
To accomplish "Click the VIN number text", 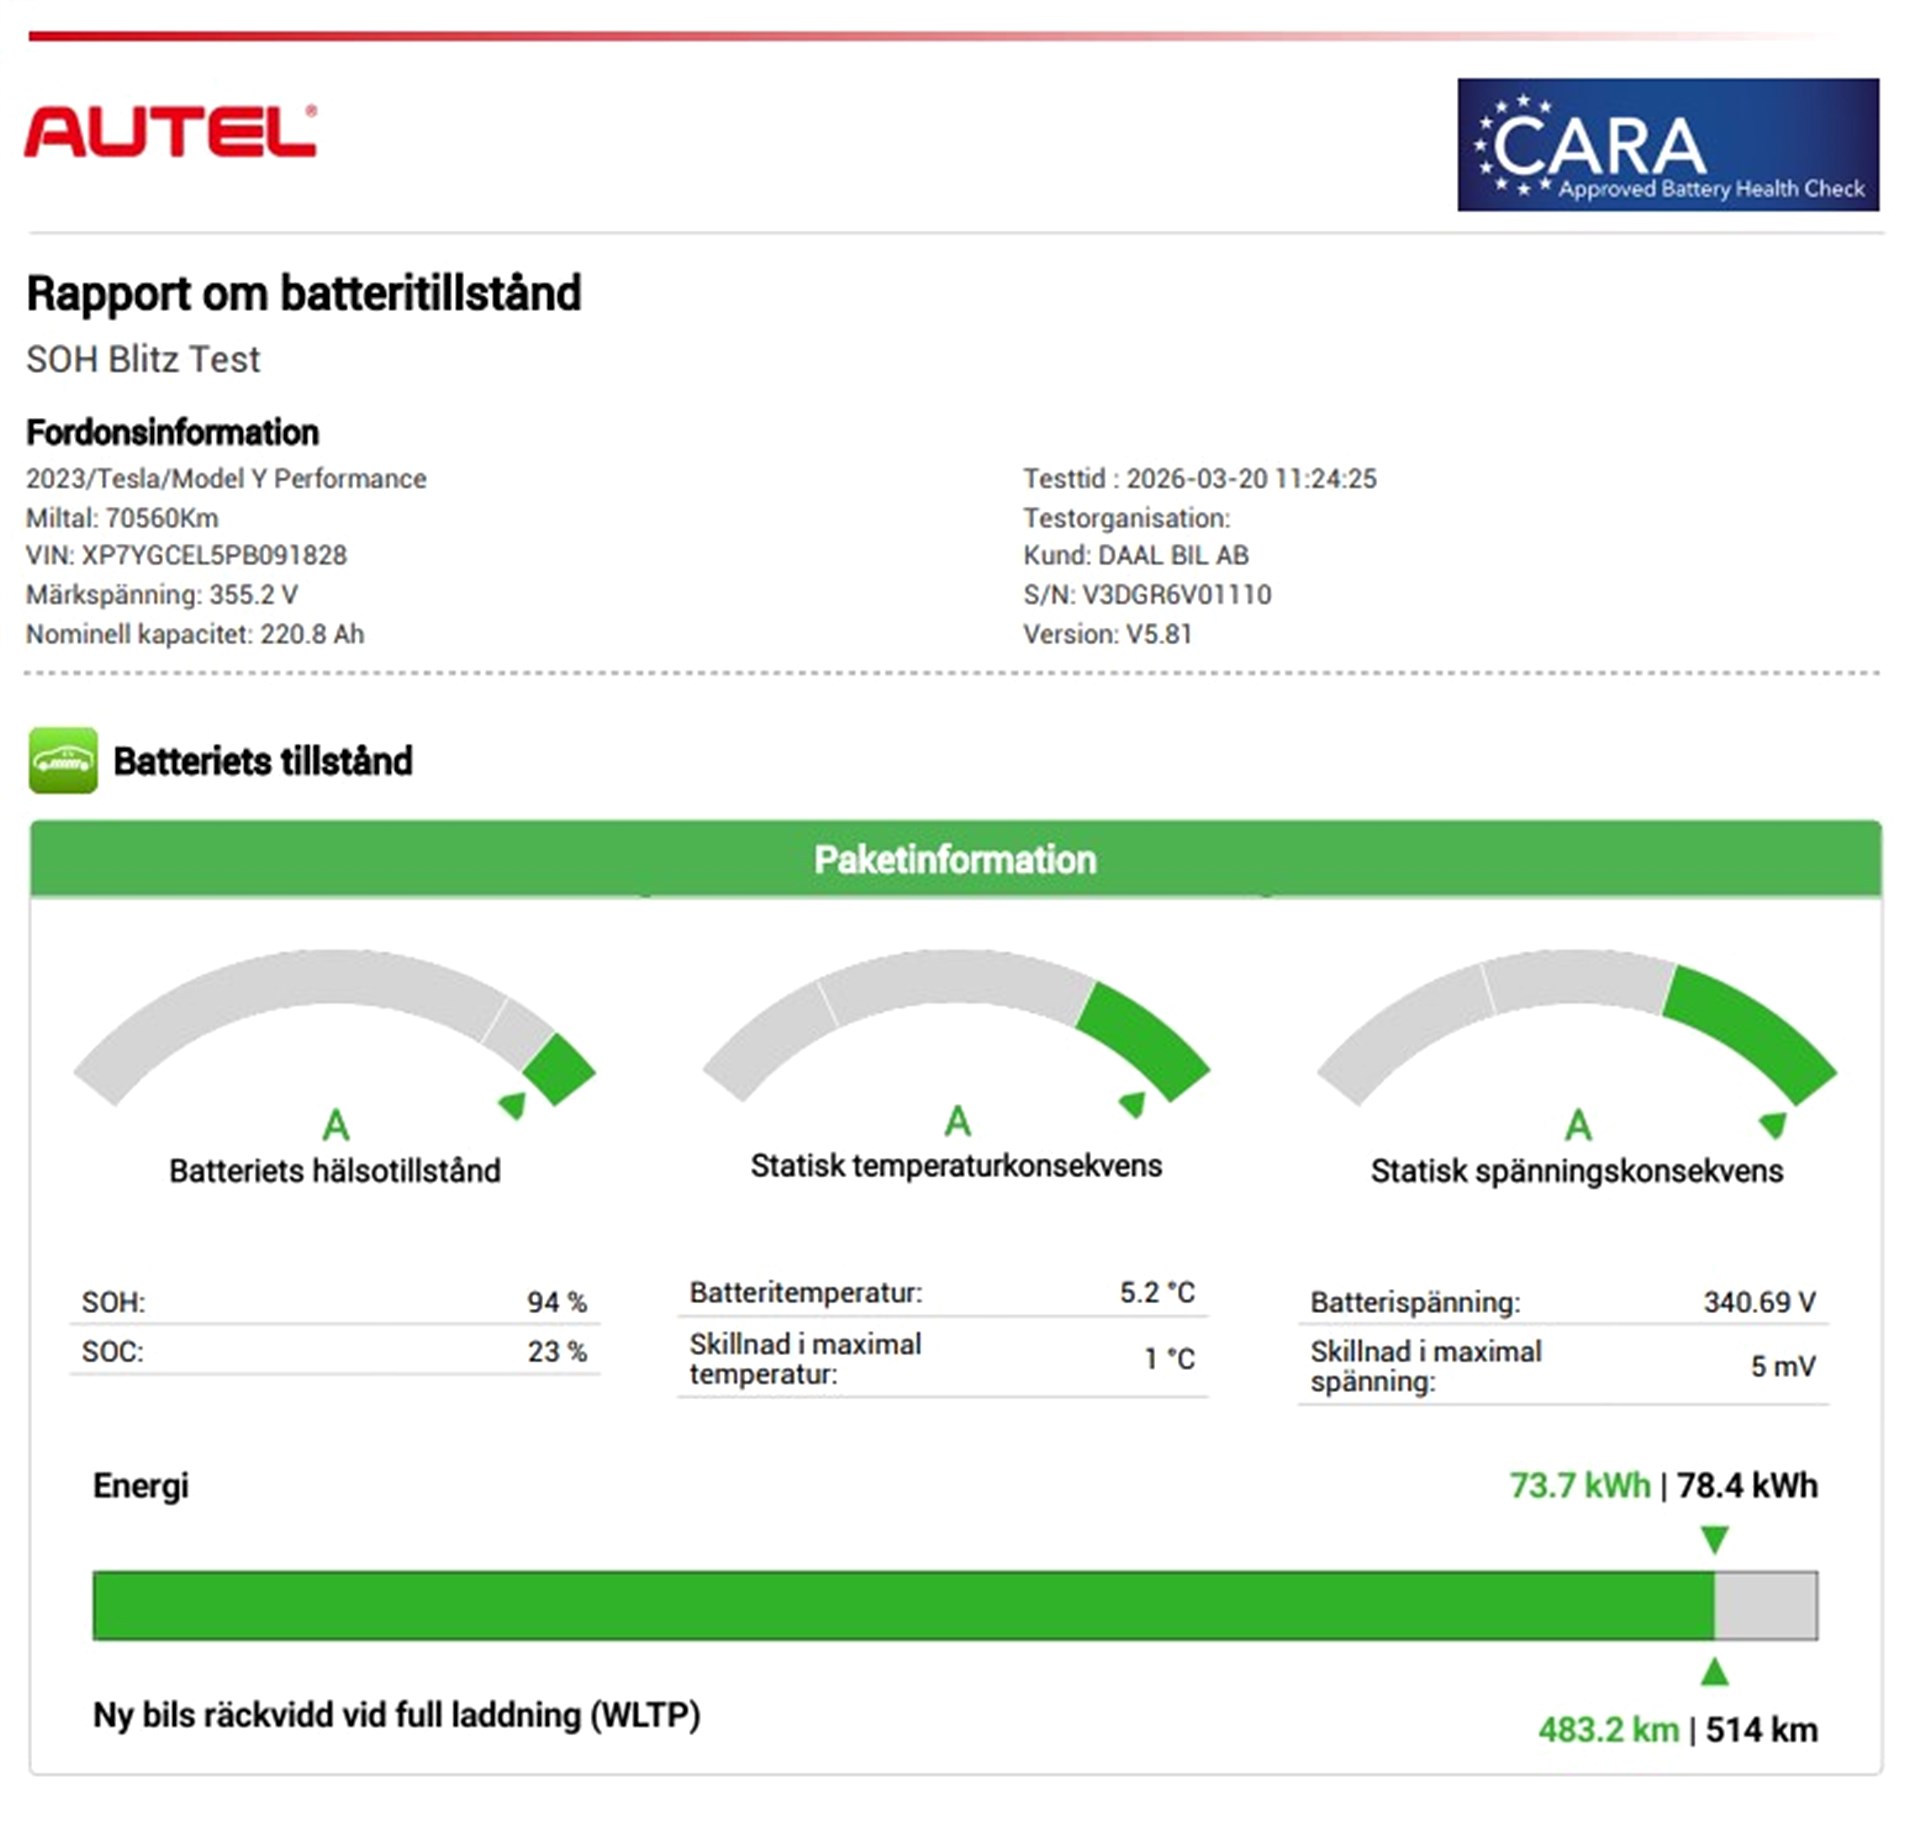I will pos(186,556).
